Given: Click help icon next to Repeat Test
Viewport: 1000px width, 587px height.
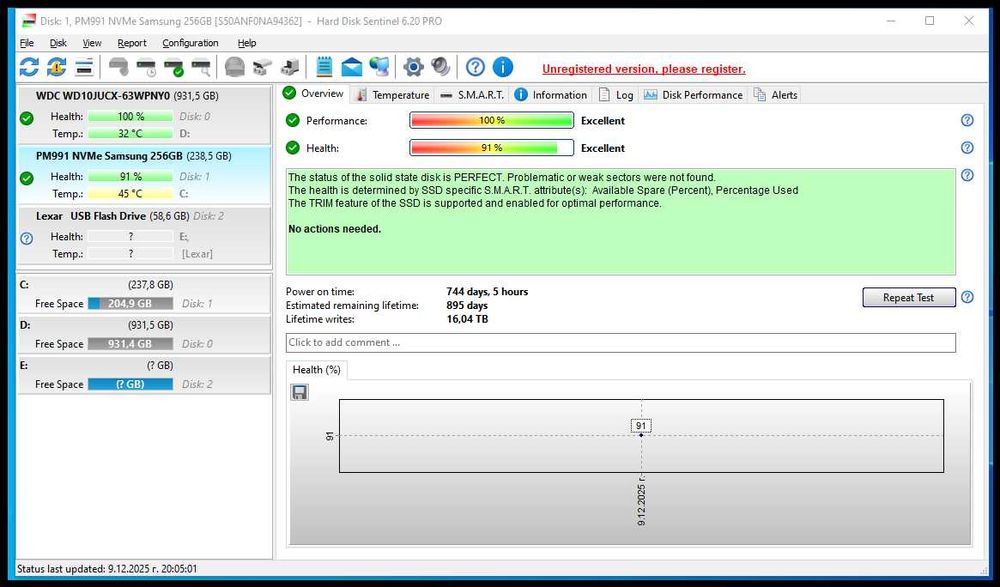Looking at the screenshot, I should 967,297.
